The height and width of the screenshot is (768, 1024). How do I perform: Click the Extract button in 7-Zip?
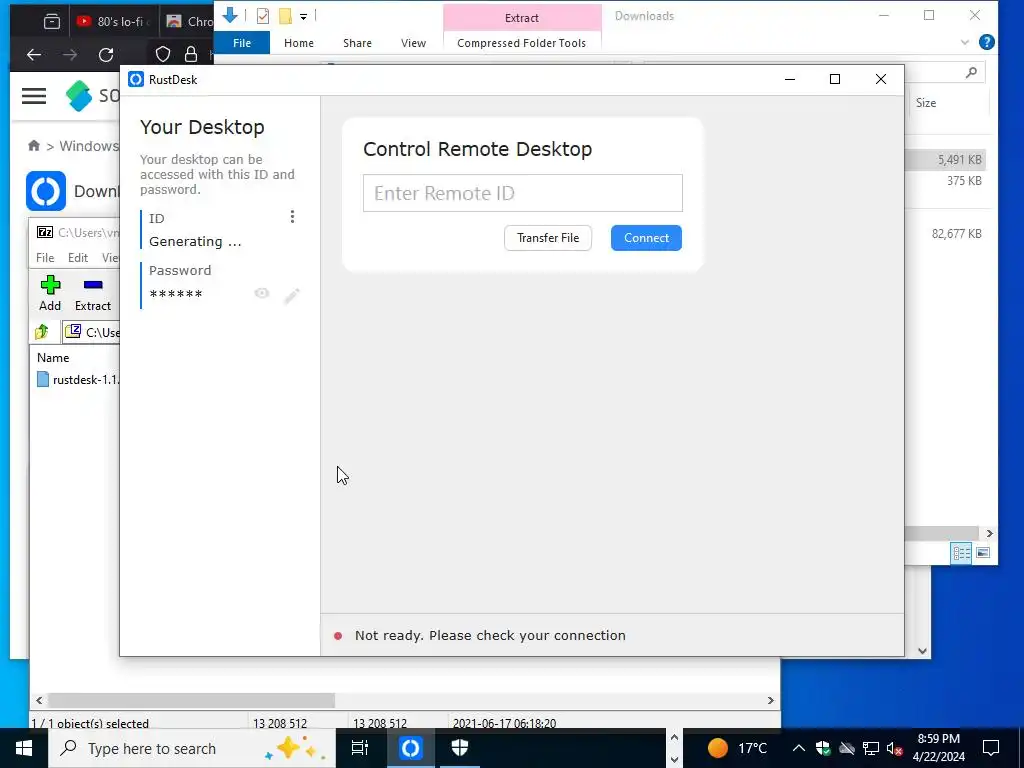(x=93, y=293)
